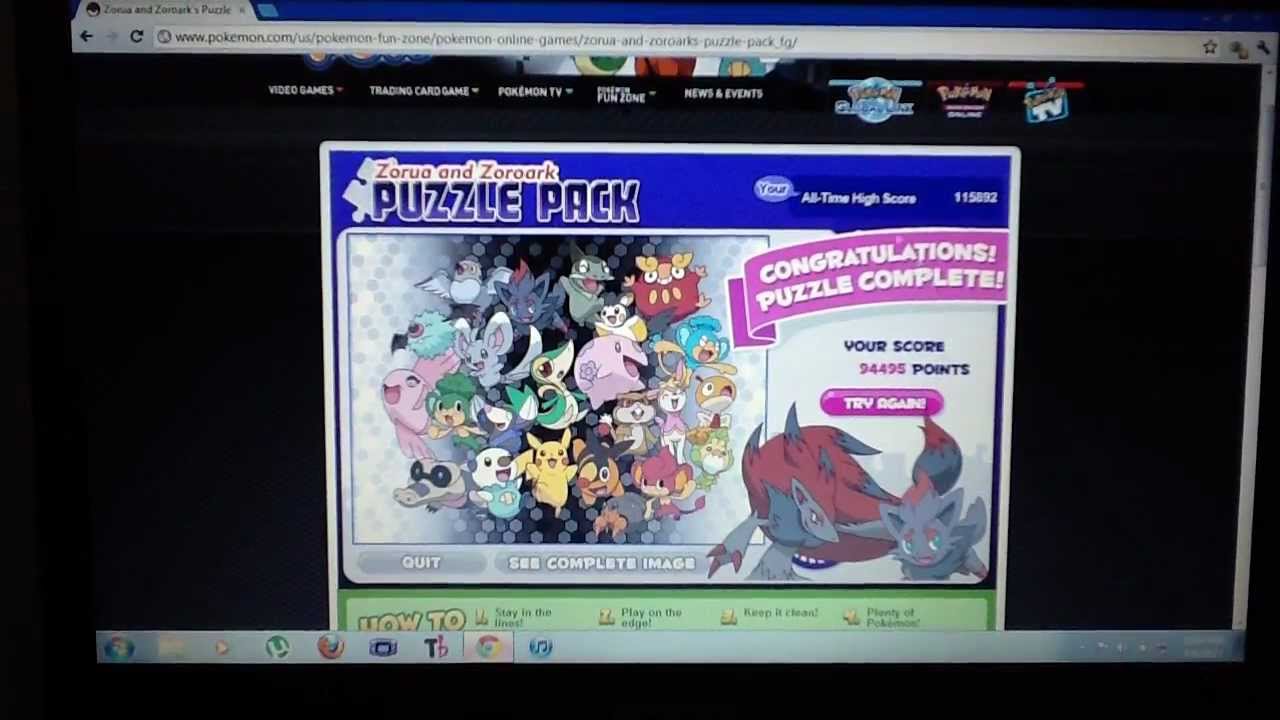Click the 94495 score value
This screenshot has height=720, width=1280.
(882, 369)
